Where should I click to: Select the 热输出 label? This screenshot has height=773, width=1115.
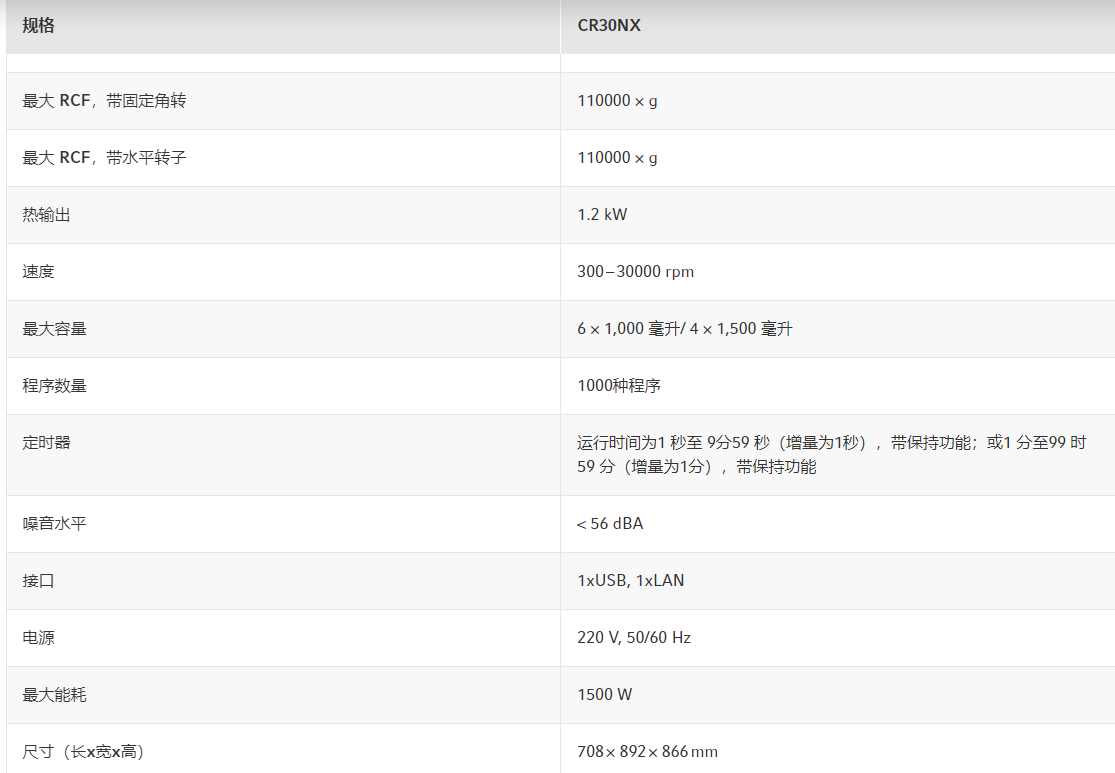tap(47, 215)
